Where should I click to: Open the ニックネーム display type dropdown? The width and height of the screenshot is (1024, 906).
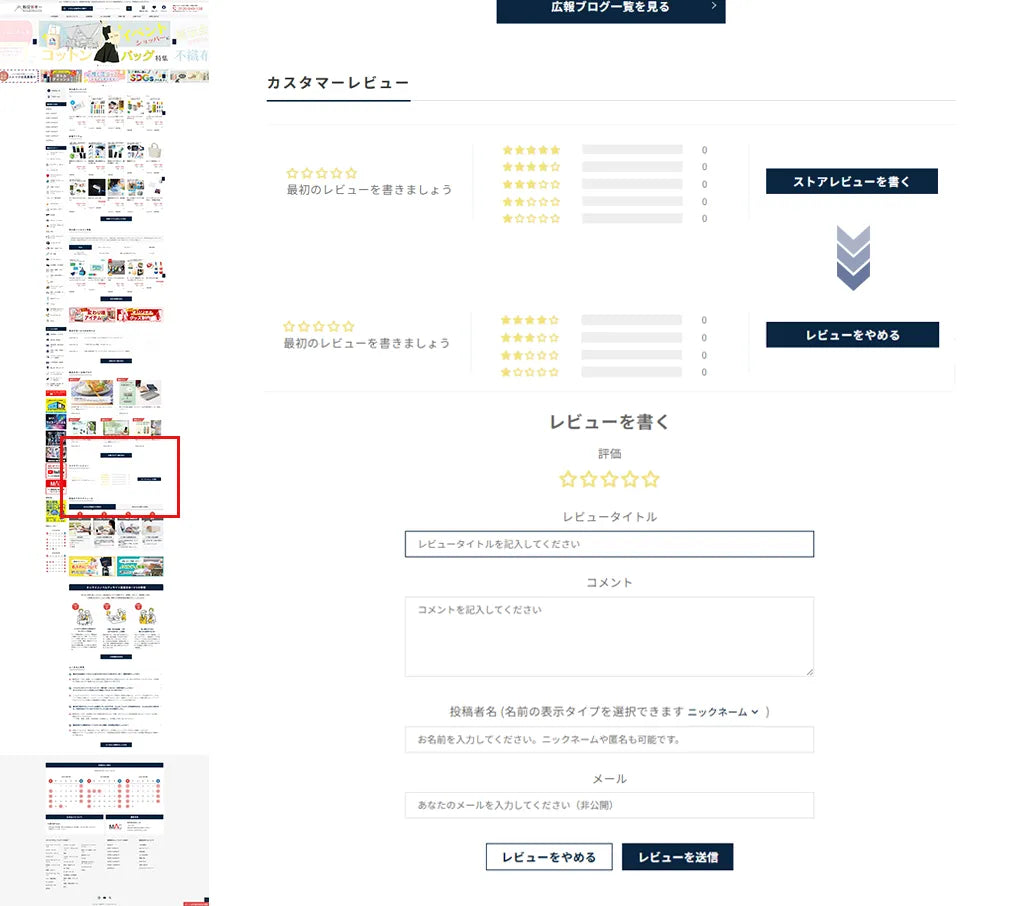(x=723, y=712)
